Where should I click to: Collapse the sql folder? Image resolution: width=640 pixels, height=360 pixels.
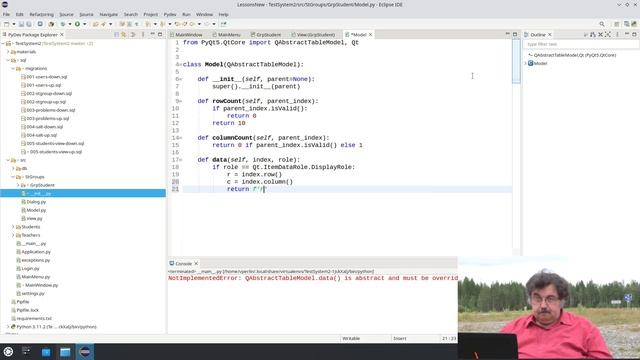point(8,60)
